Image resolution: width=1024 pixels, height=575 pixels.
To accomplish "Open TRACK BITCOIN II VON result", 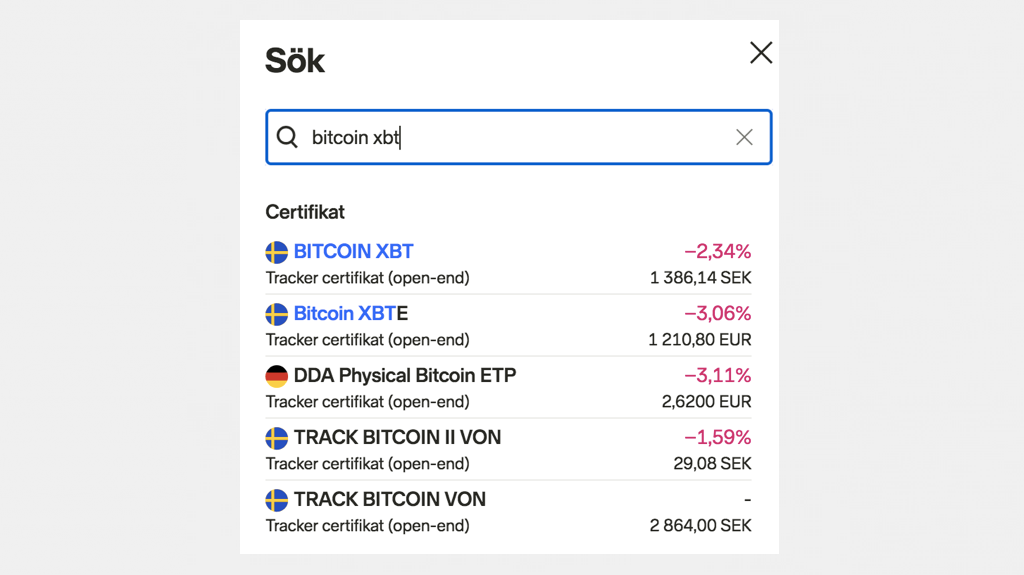I will [397, 437].
